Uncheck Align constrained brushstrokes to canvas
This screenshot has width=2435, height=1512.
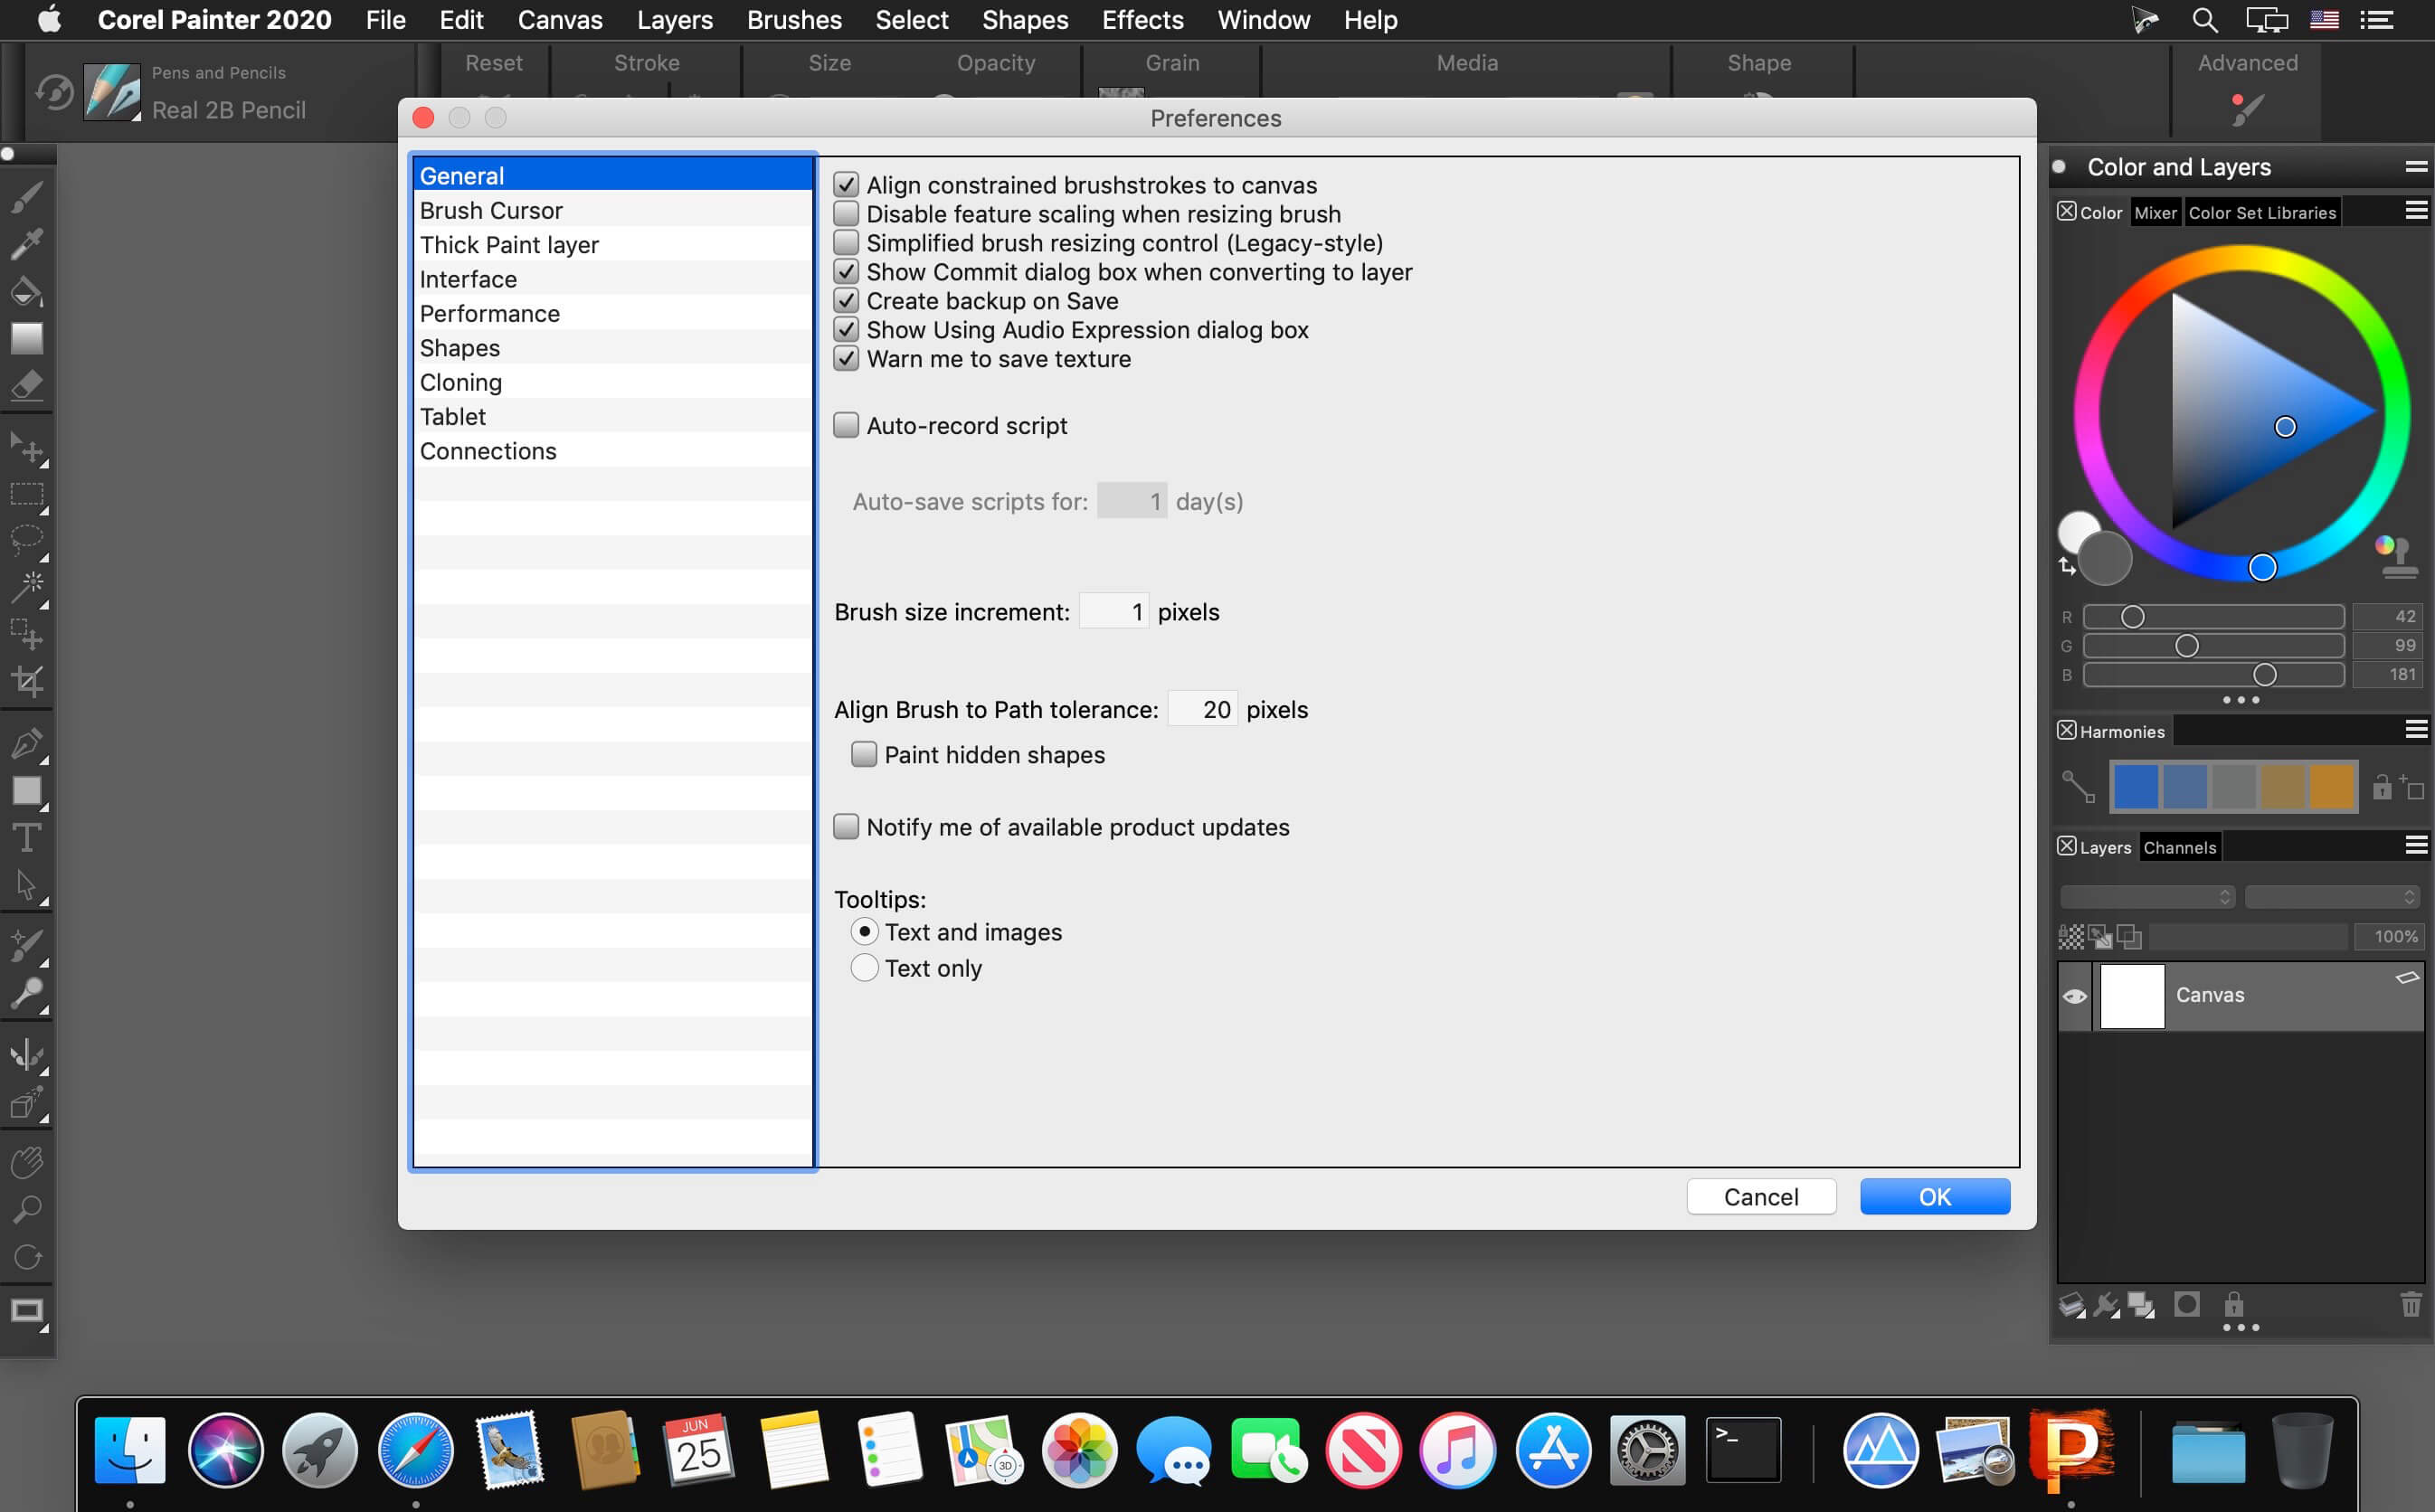846,185
